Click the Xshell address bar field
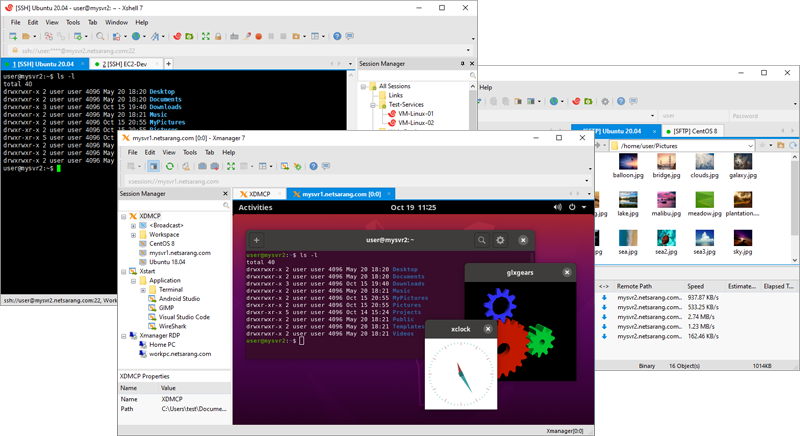 coord(237,50)
